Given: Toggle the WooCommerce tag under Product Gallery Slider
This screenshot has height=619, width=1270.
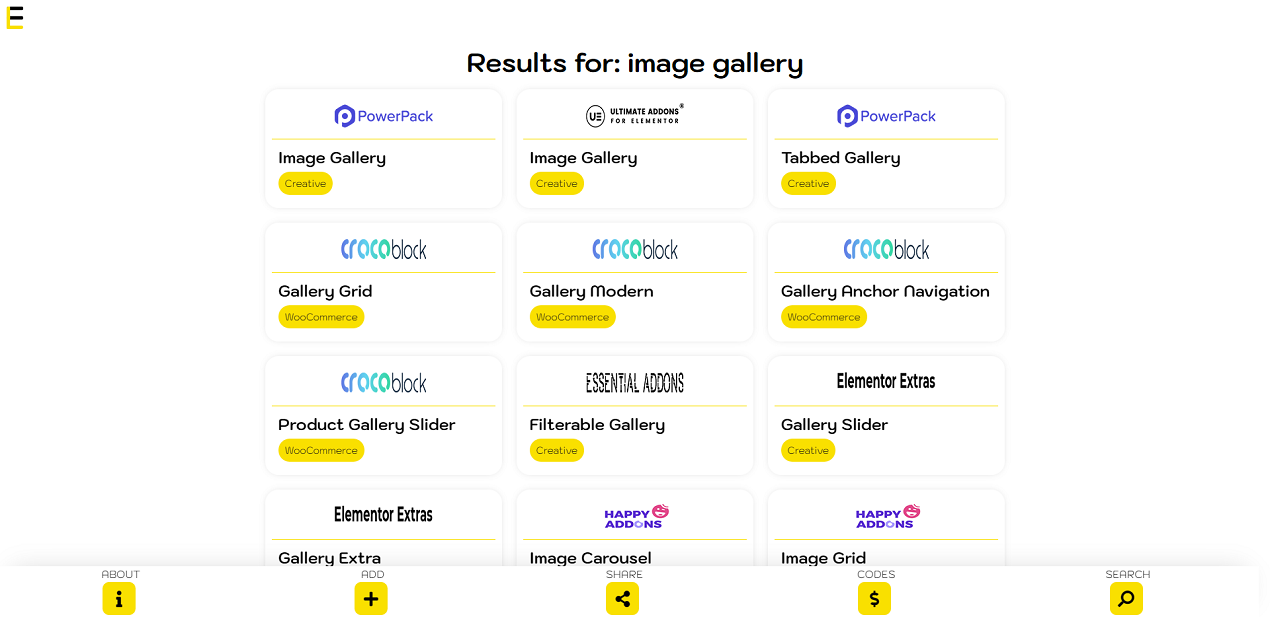Looking at the screenshot, I should pyautogui.click(x=321, y=450).
